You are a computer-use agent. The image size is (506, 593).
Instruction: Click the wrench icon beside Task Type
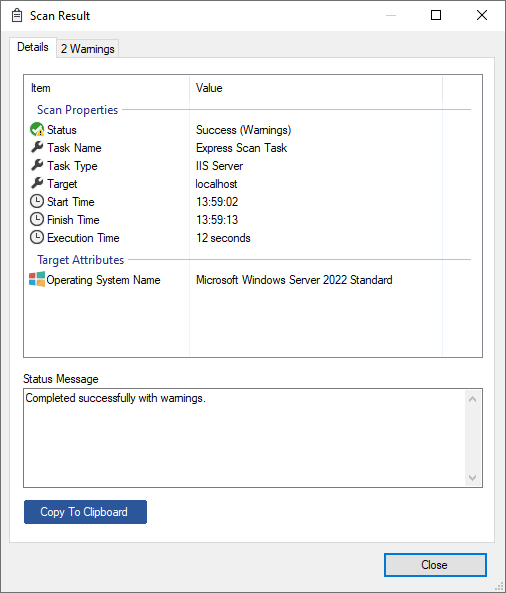click(37, 165)
